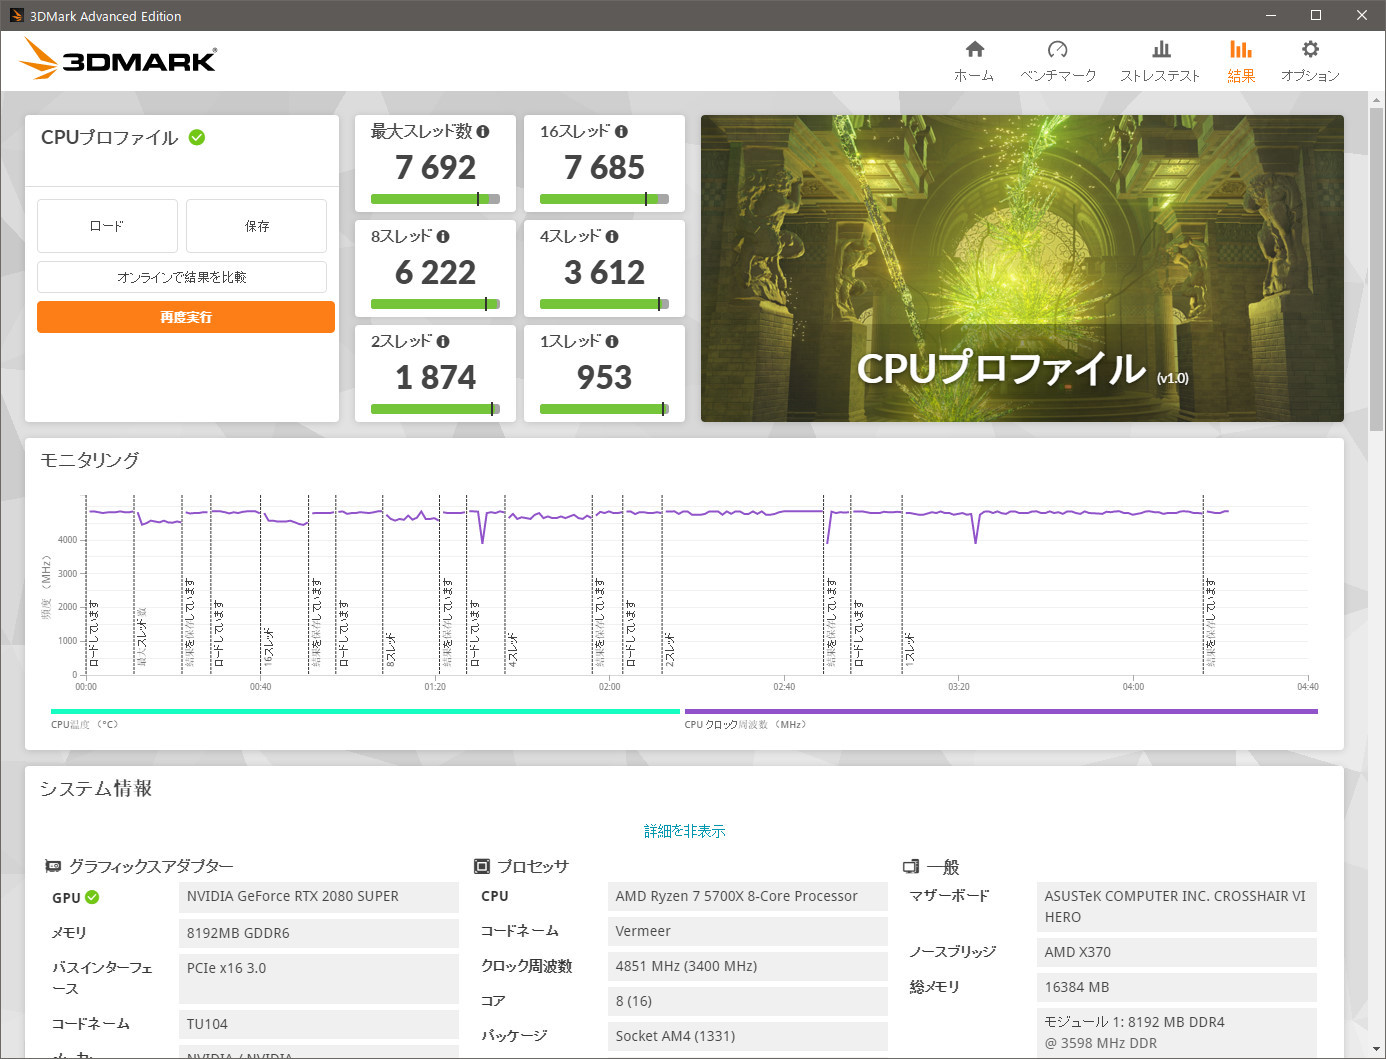Click the ホーム navigation icon
Screen dimensions: 1386x1059
[973, 48]
